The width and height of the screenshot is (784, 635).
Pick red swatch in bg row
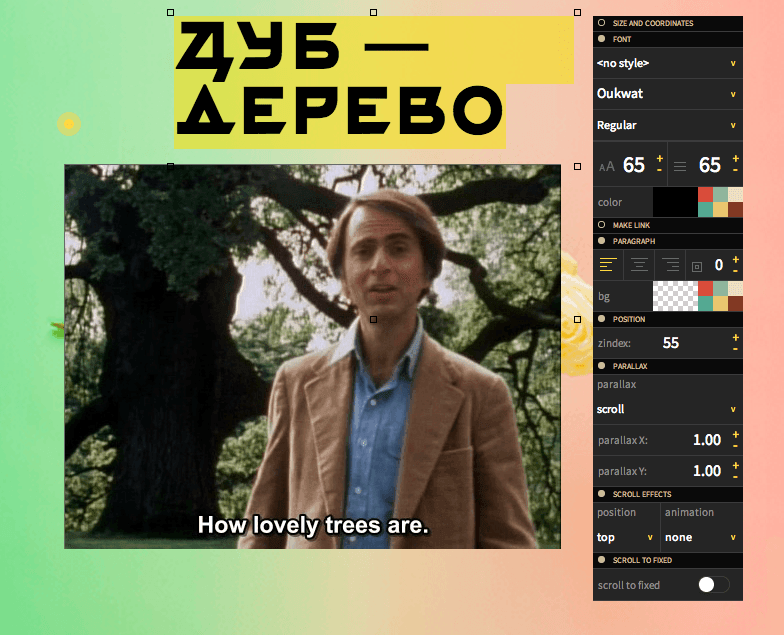[x=706, y=288]
